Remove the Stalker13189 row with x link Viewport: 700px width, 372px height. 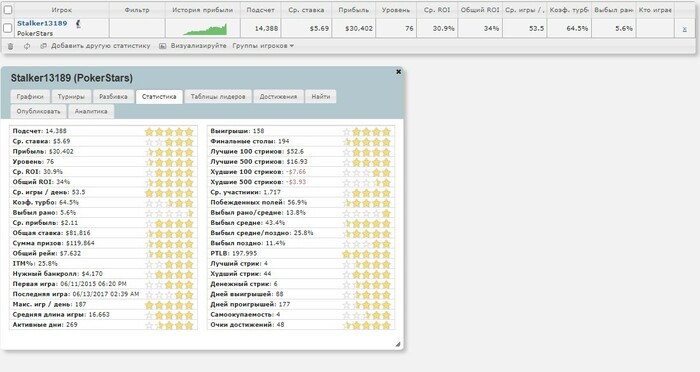click(x=684, y=29)
